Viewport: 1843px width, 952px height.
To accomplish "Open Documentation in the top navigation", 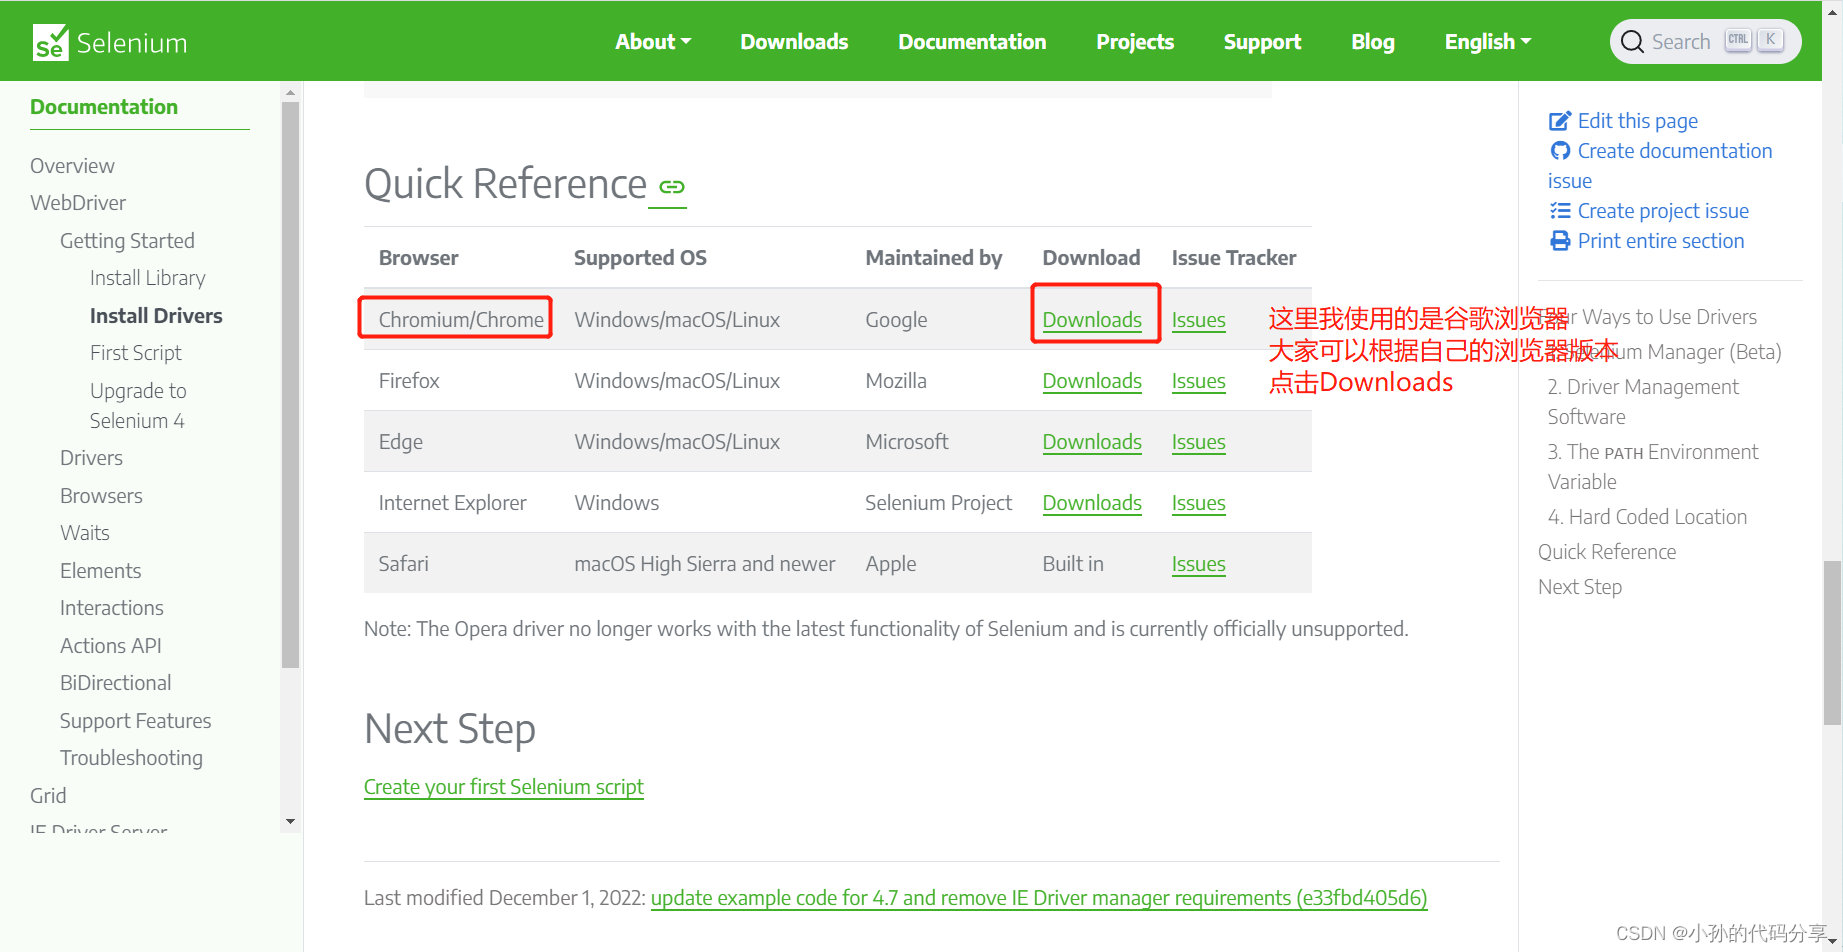I will (972, 42).
